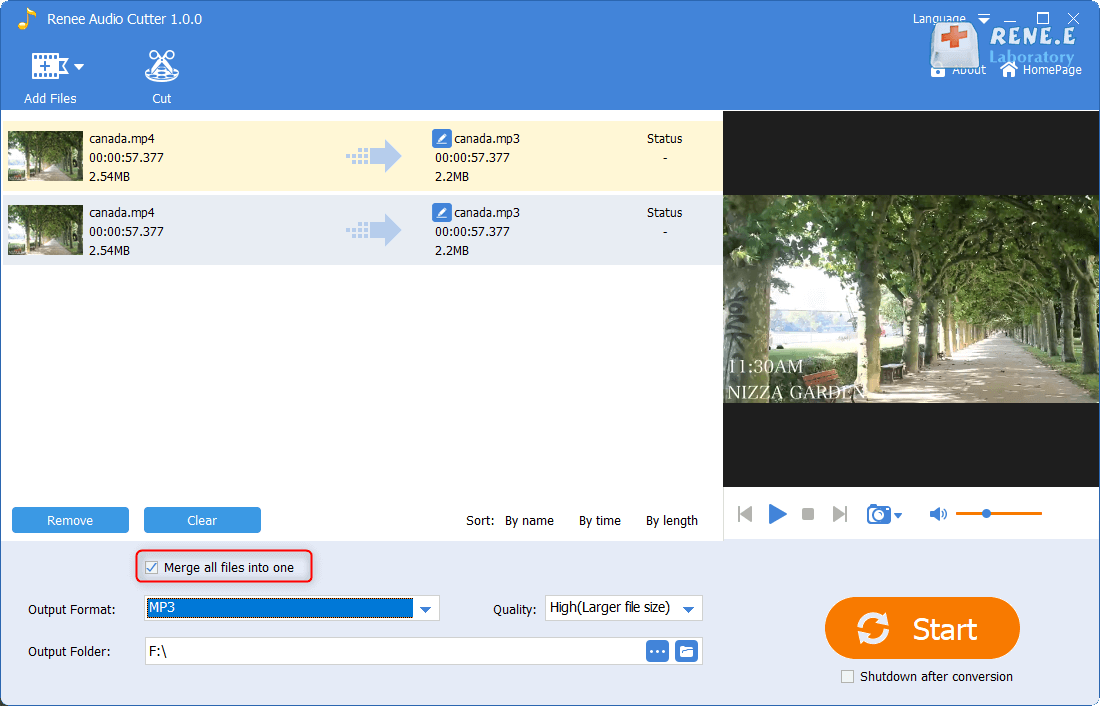Expand the snapshot options arrow
The width and height of the screenshot is (1100, 706).
click(x=898, y=516)
